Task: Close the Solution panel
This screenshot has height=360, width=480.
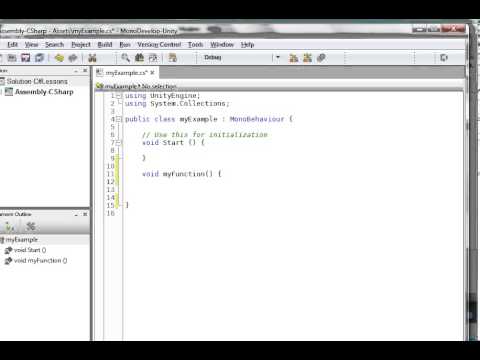Action: 85,71
